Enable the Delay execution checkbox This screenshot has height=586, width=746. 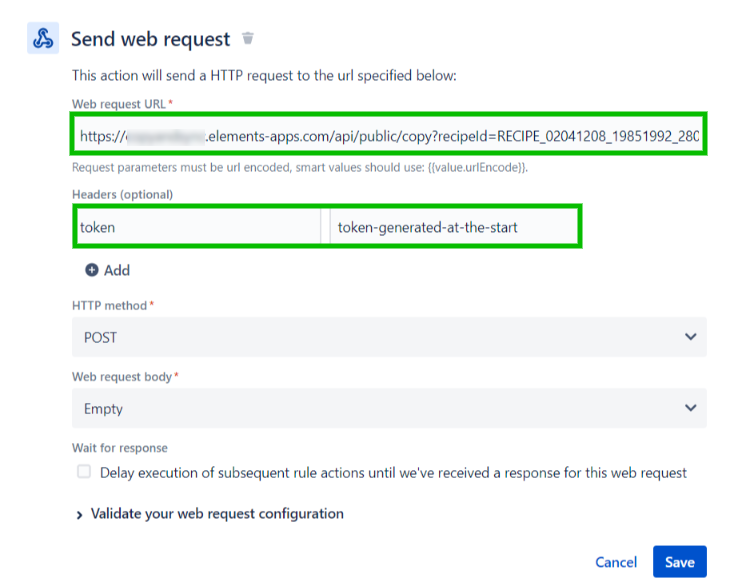point(84,472)
